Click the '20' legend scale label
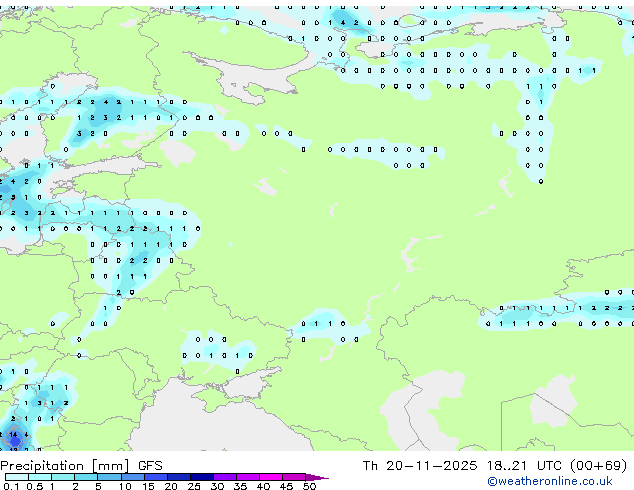634x490 pixels. 171,486
